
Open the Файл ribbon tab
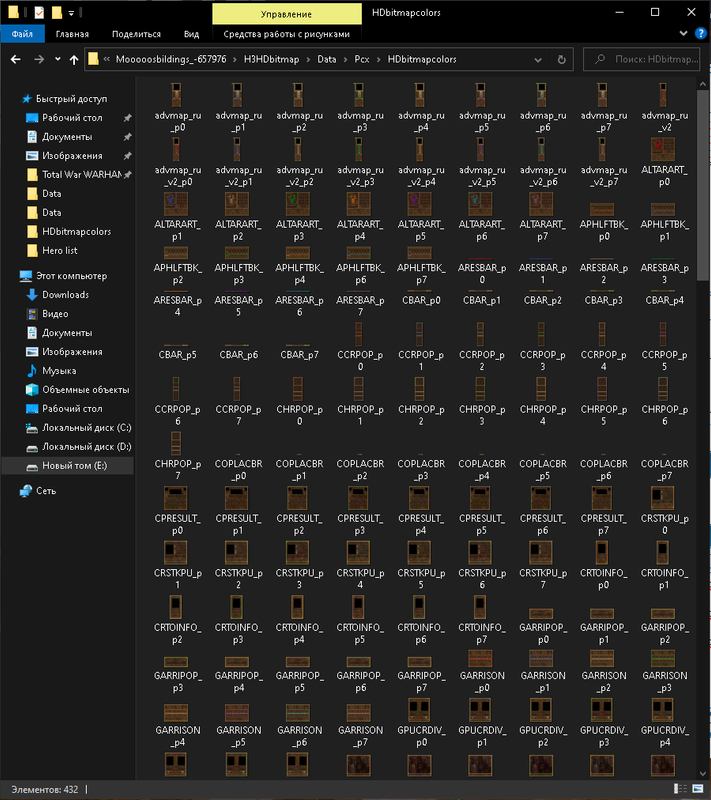click(x=22, y=34)
